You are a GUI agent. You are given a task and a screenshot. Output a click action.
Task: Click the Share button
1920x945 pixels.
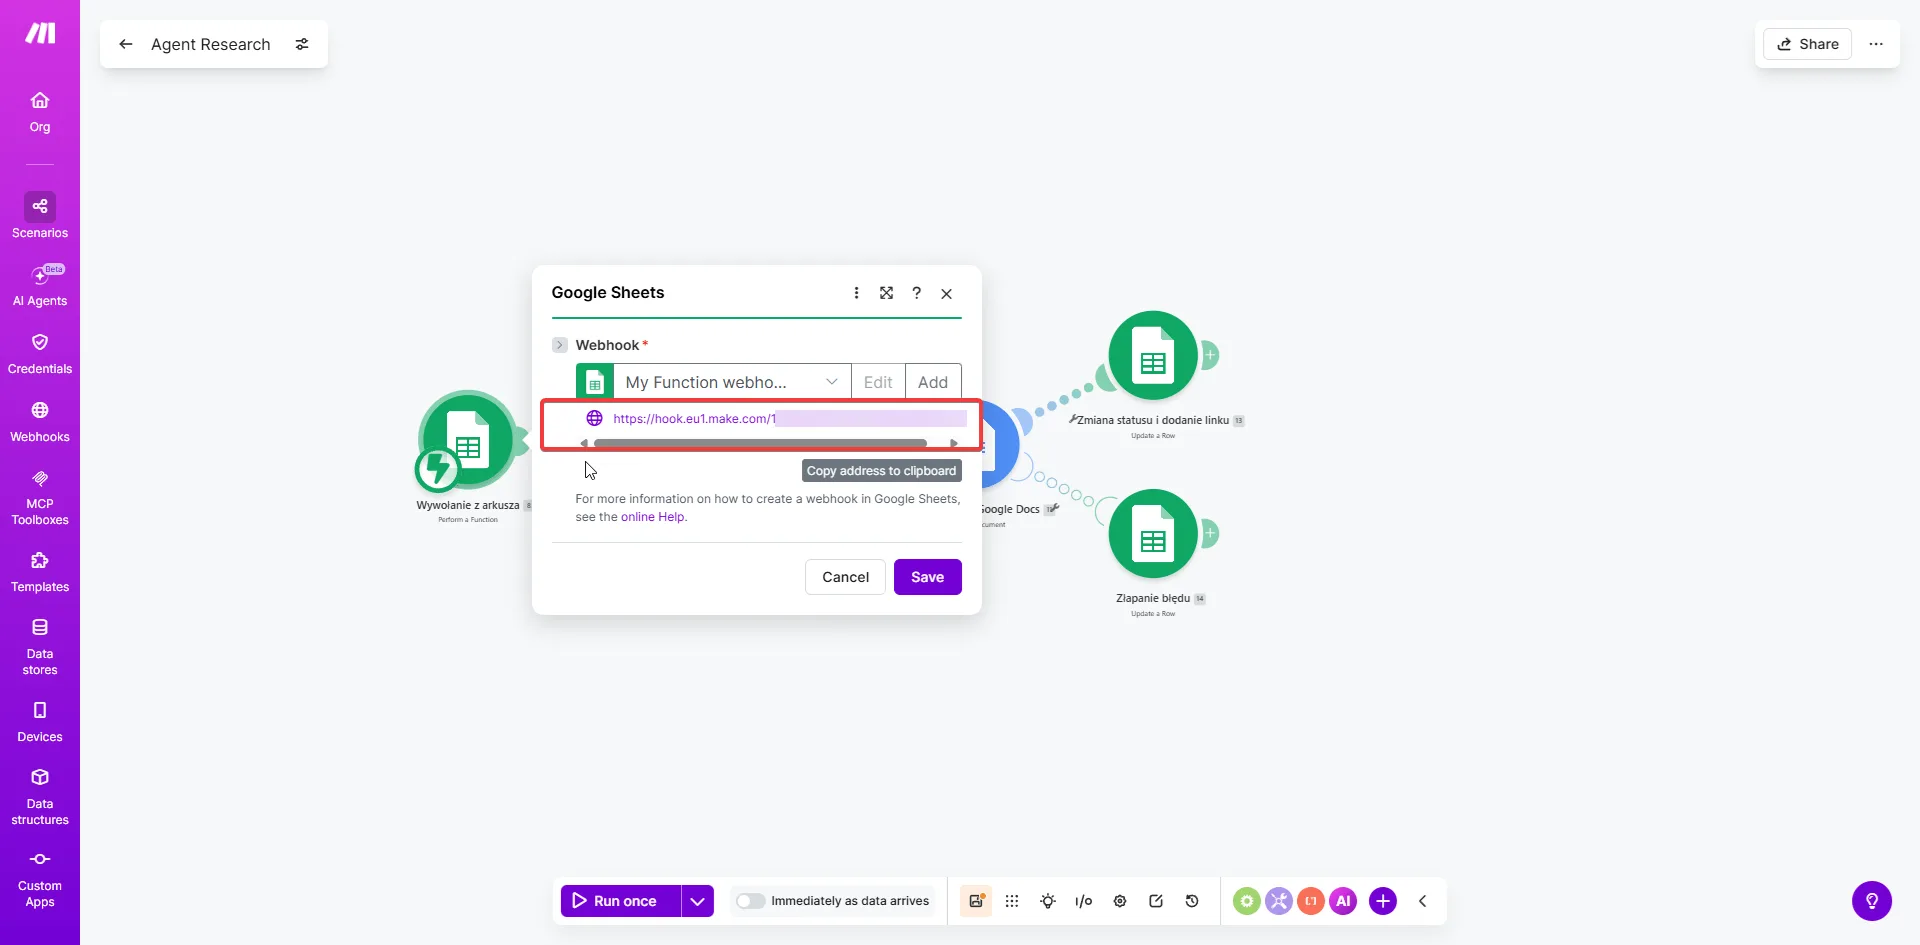tap(1808, 44)
